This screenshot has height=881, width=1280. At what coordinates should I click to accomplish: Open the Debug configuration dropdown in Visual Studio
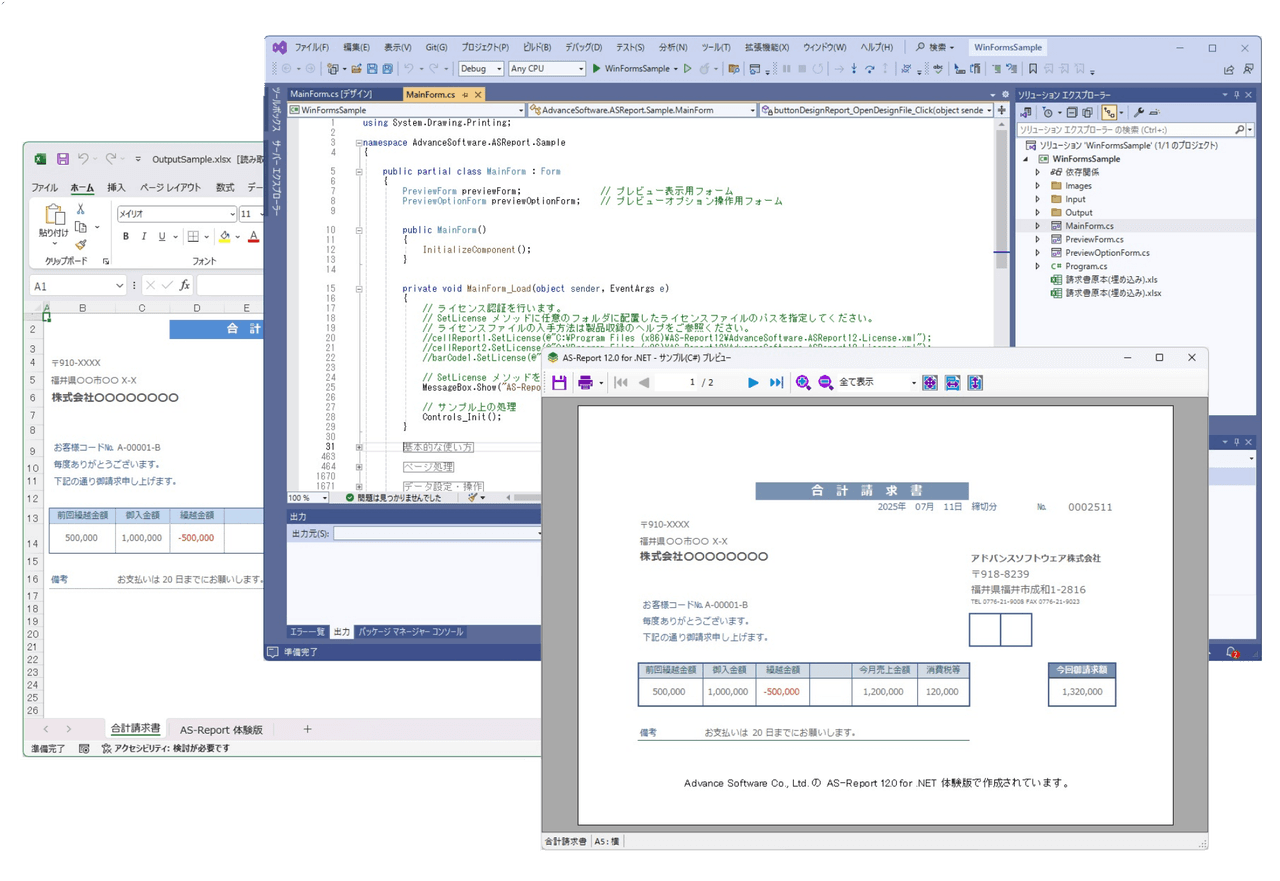480,69
